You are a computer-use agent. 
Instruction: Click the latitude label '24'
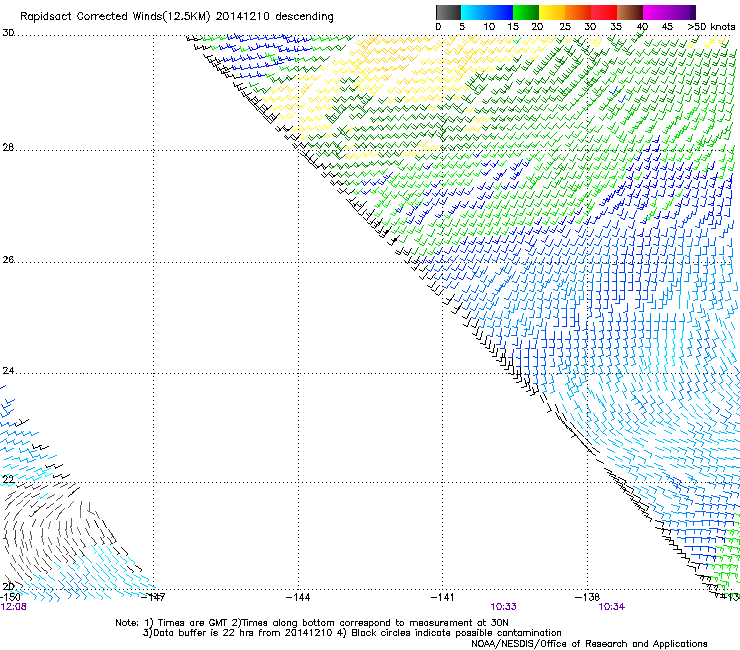(x=8, y=371)
